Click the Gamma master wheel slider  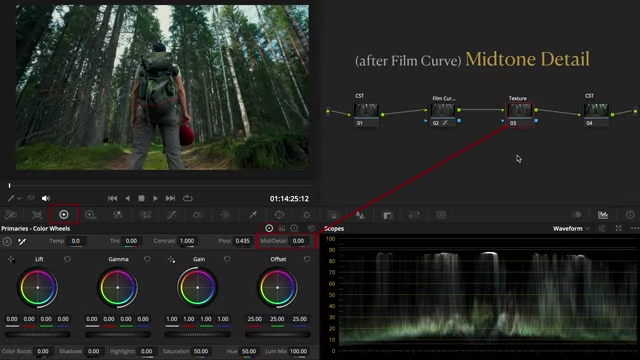point(118,334)
